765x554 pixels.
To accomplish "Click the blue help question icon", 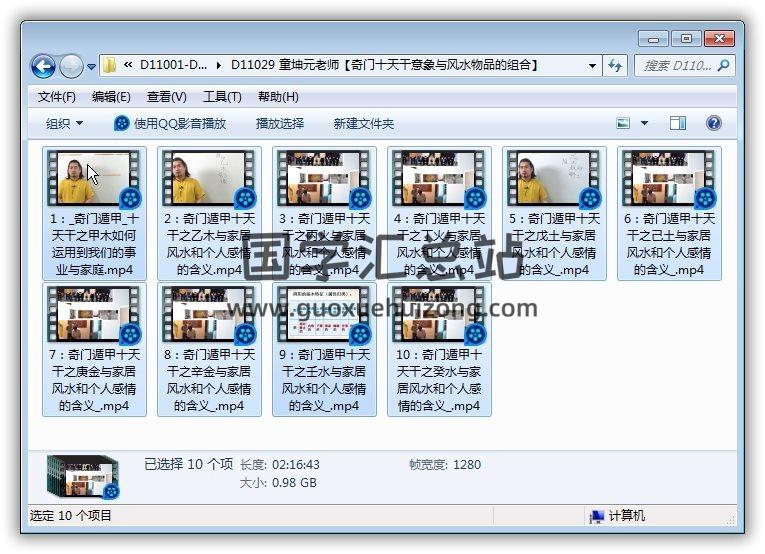I will tap(713, 123).
